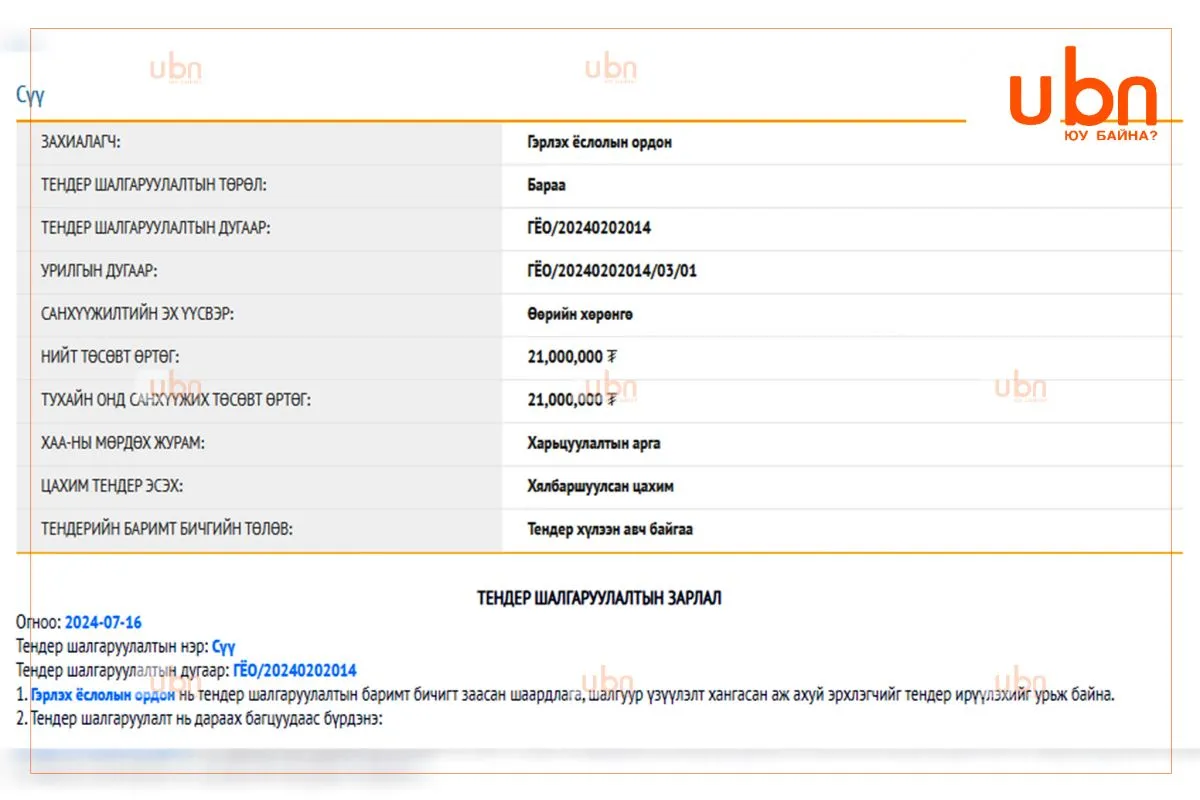1200x800 pixels.
Task: Click the "Бараа" value in the table
Action: tap(546, 185)
